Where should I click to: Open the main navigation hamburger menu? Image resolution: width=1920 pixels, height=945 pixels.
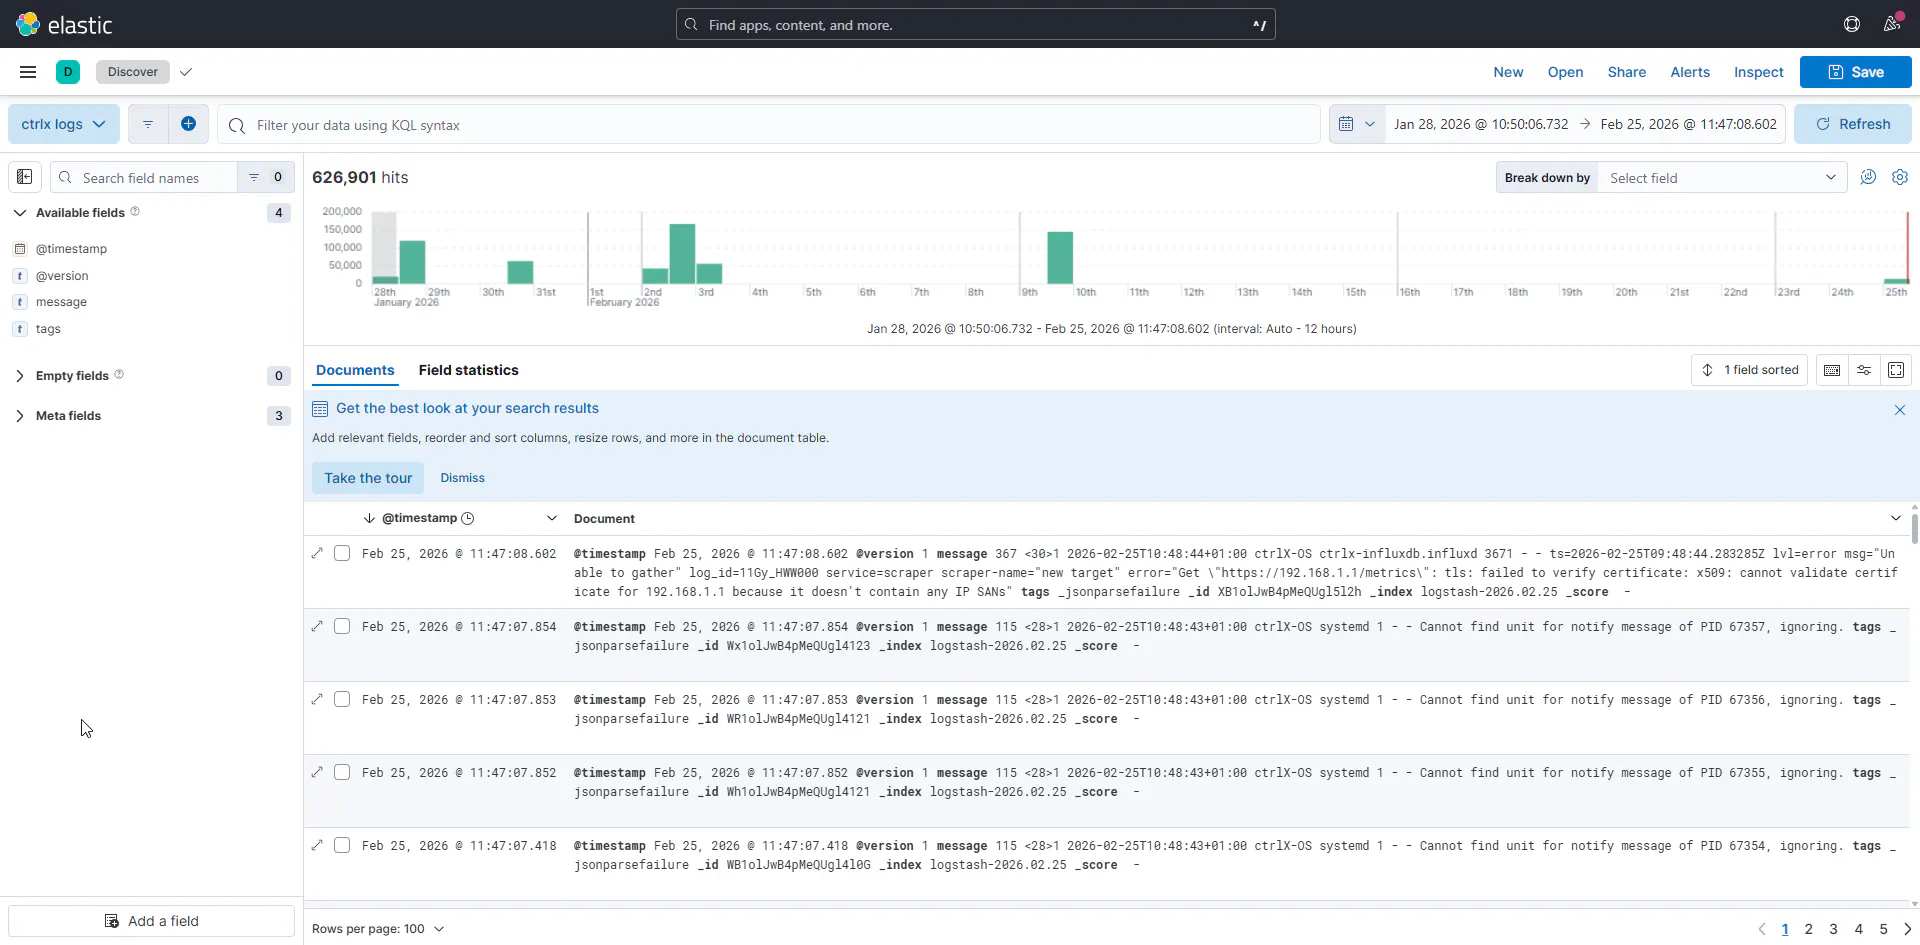(28, 72)
